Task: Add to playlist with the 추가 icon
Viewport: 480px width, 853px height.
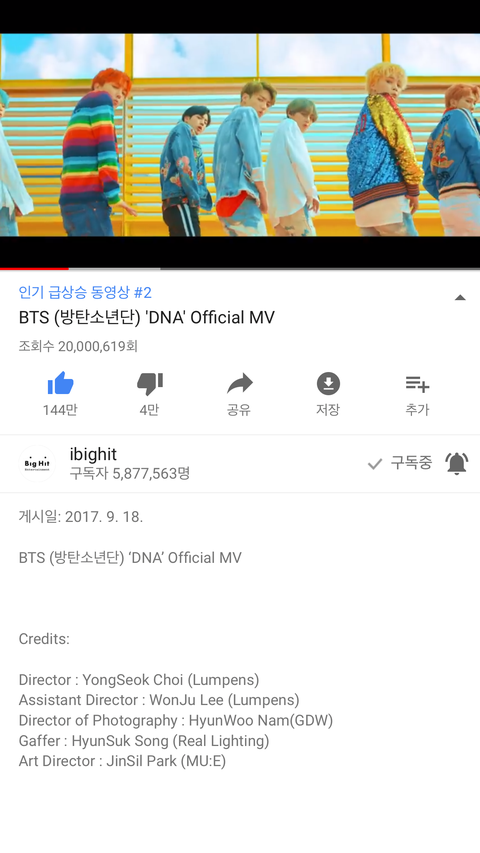Action: (x=417, y=384)
